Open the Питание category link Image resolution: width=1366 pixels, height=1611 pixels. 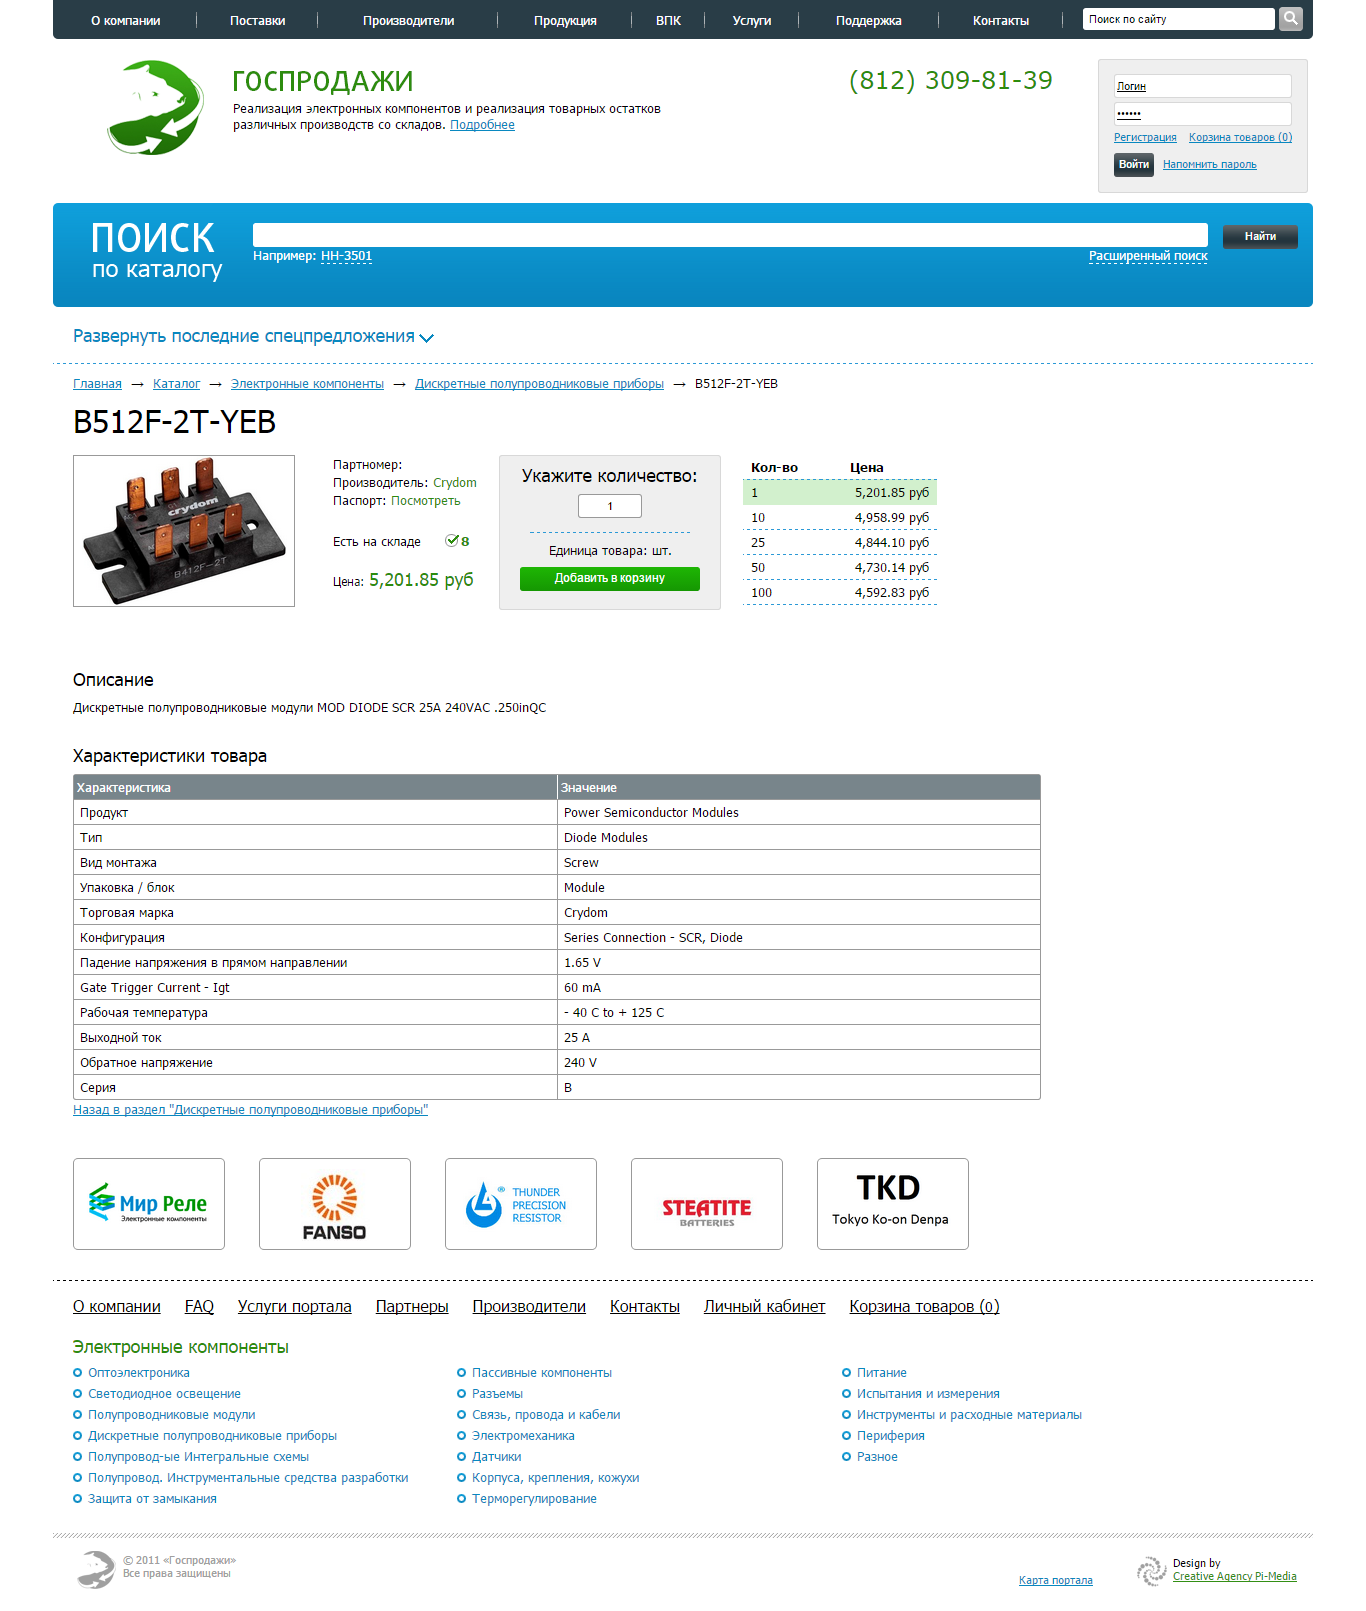(882, 1373)
